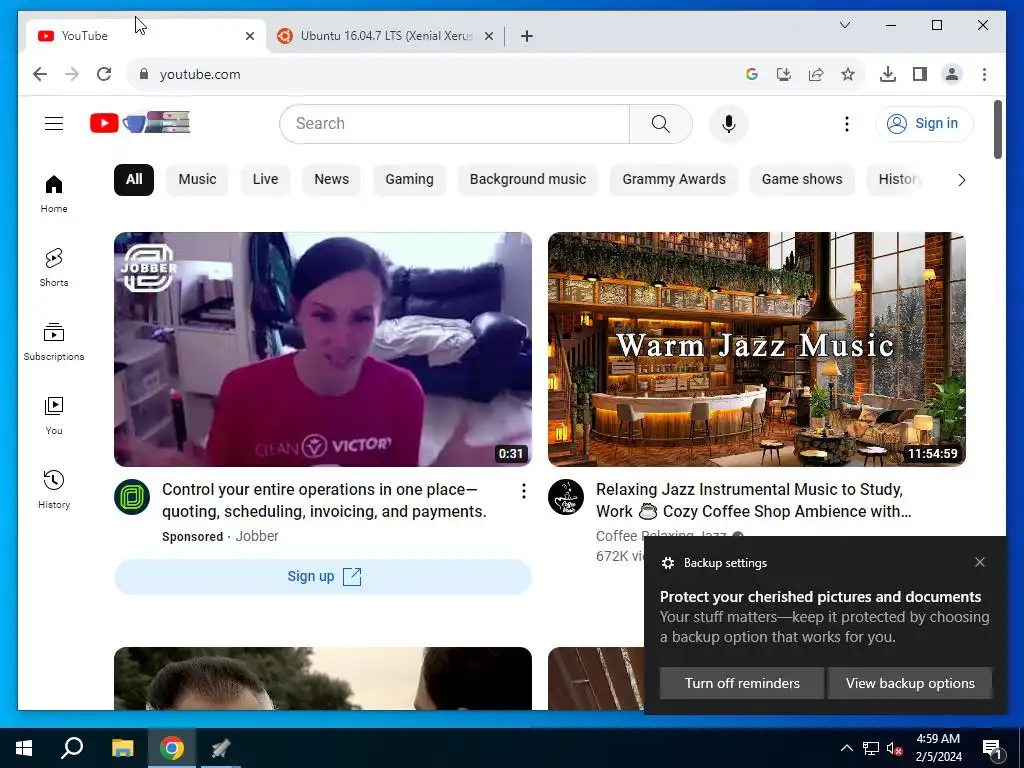Viewport: 1024px width, 768px height.
Task: Click the Sign up ad button
Action: [323, 577]
